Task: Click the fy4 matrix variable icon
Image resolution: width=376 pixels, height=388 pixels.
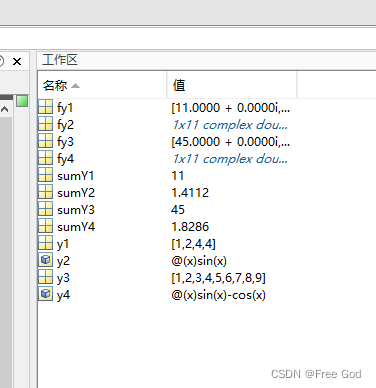Action: point(45,158)
